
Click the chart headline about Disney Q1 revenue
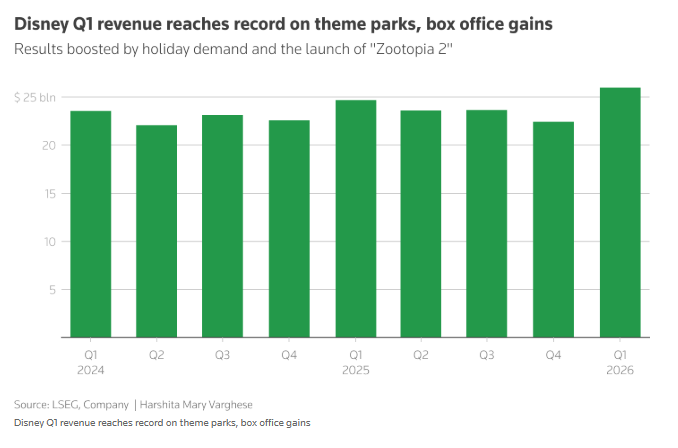pyautogui.click(x=283, y=24)
